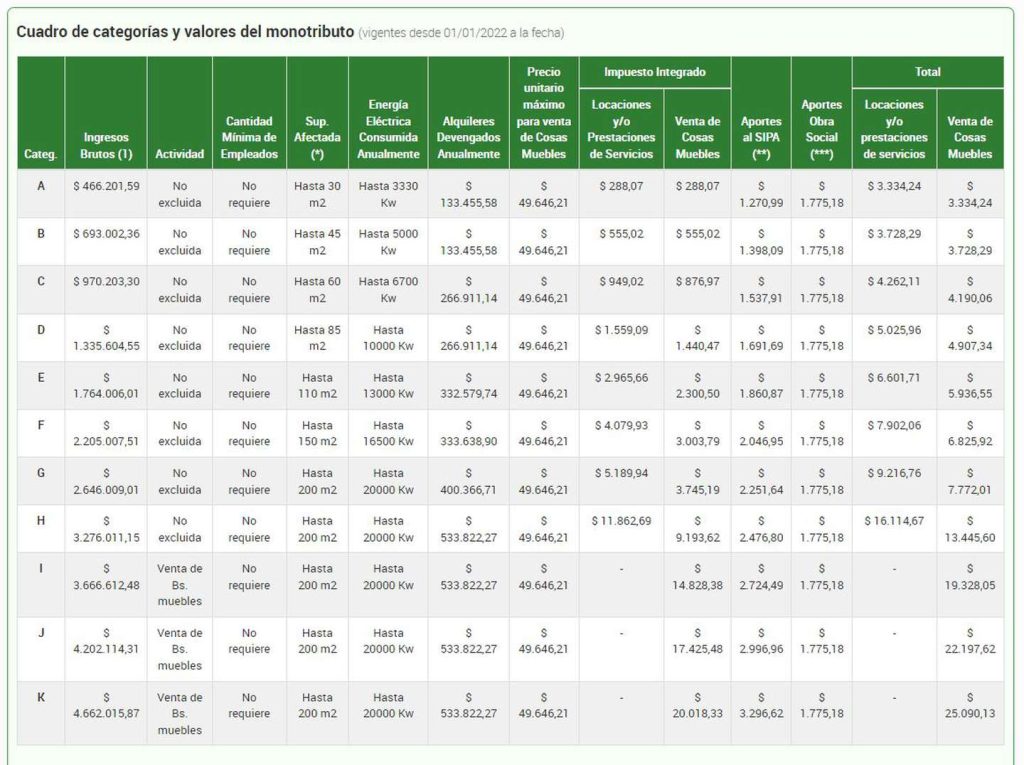The height and width of the screenshot is (765, 1024).
Task: Click the 'Aportes Obra Social (***)' header
Action: [821, 129]
